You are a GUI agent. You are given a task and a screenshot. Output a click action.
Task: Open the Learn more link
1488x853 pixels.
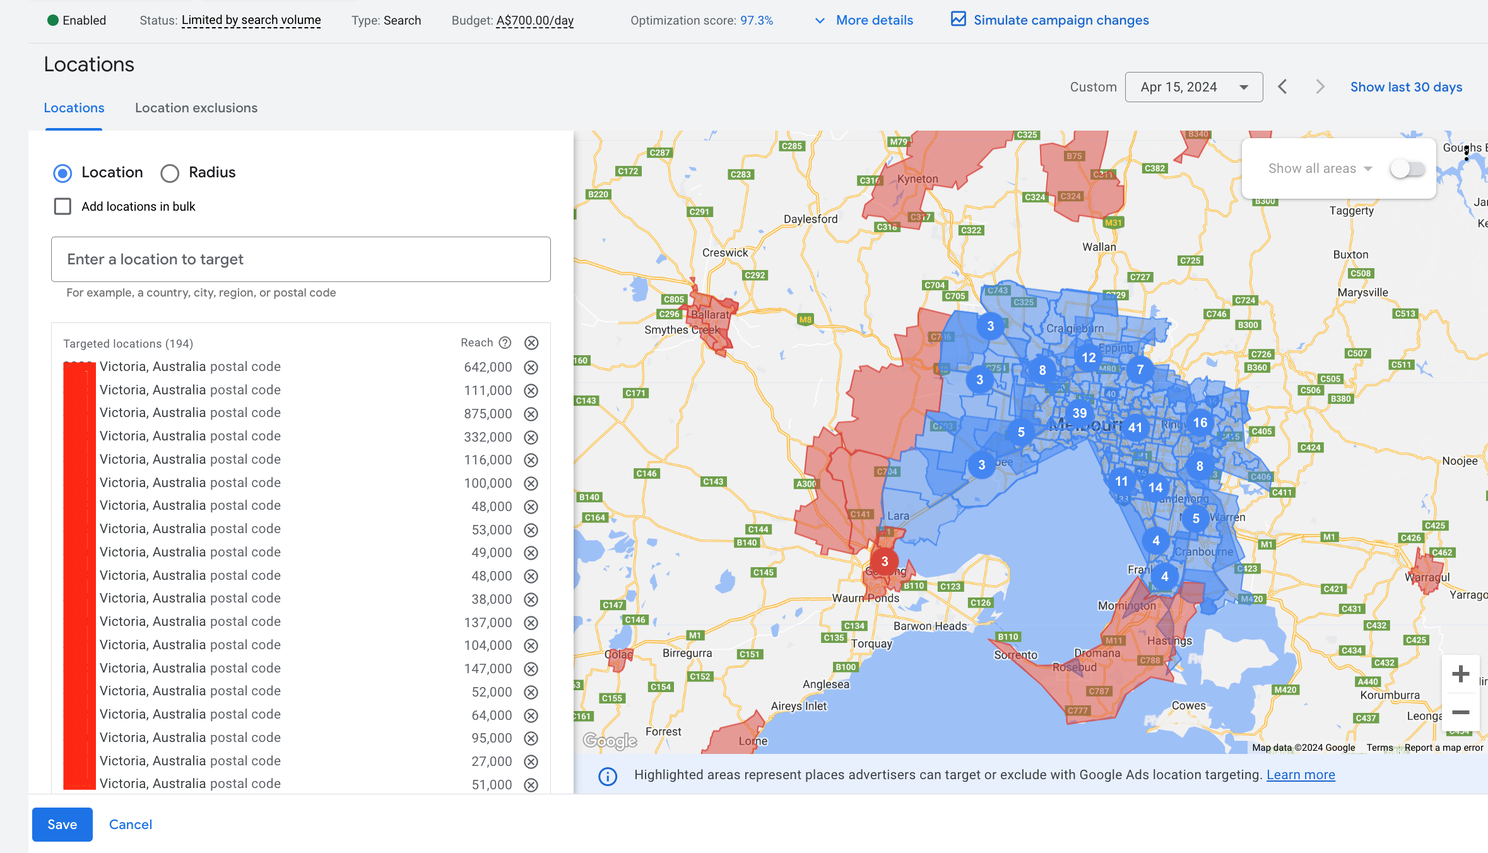(1301, 775)
